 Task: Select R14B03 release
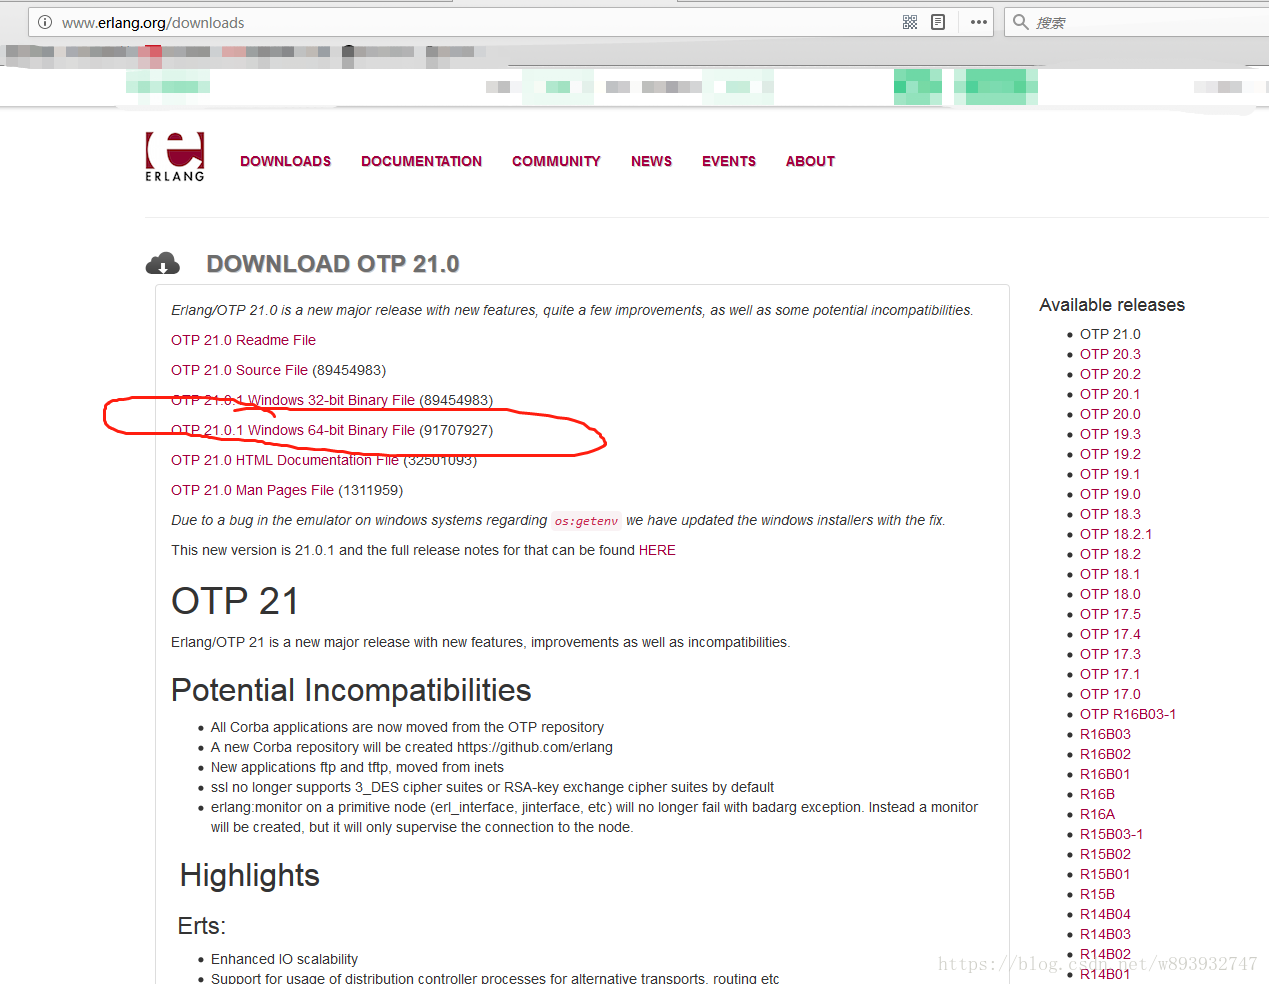[1105, 934]
